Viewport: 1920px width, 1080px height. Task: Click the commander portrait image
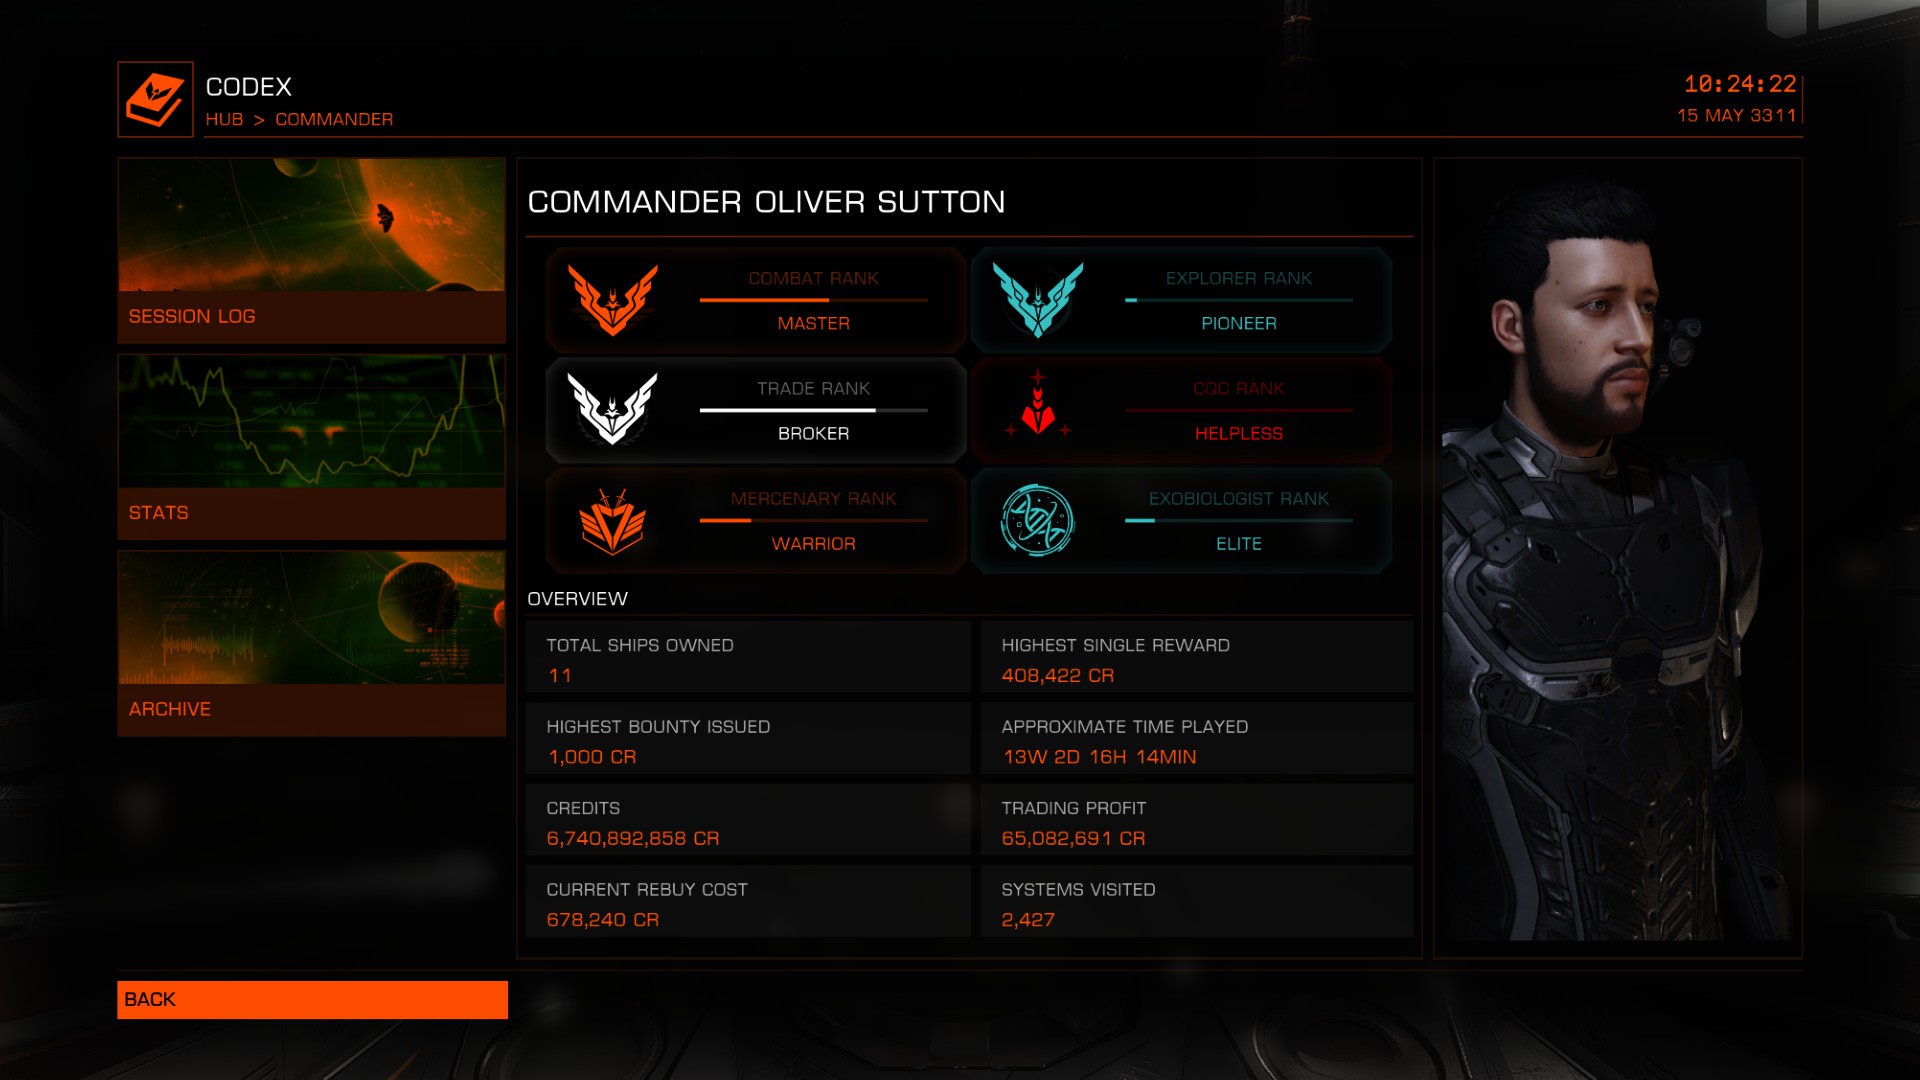point(1618,558)
